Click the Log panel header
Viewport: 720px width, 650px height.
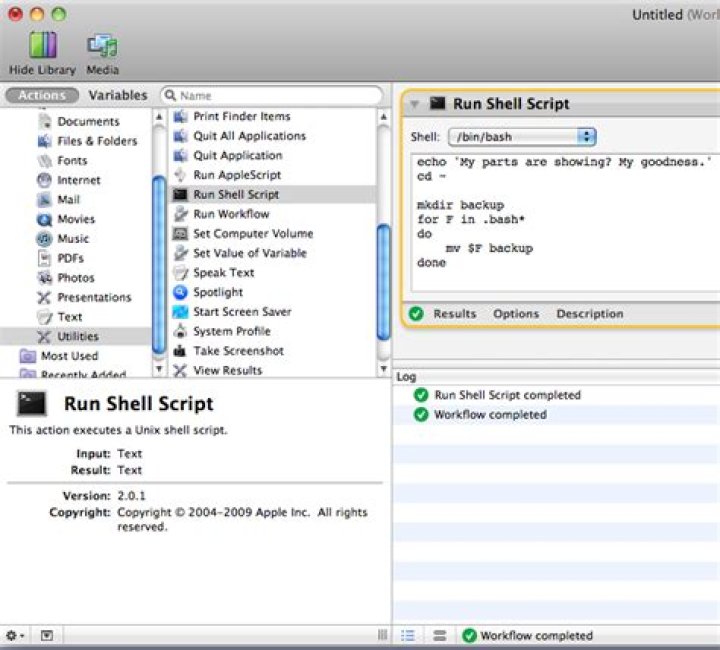557,377
